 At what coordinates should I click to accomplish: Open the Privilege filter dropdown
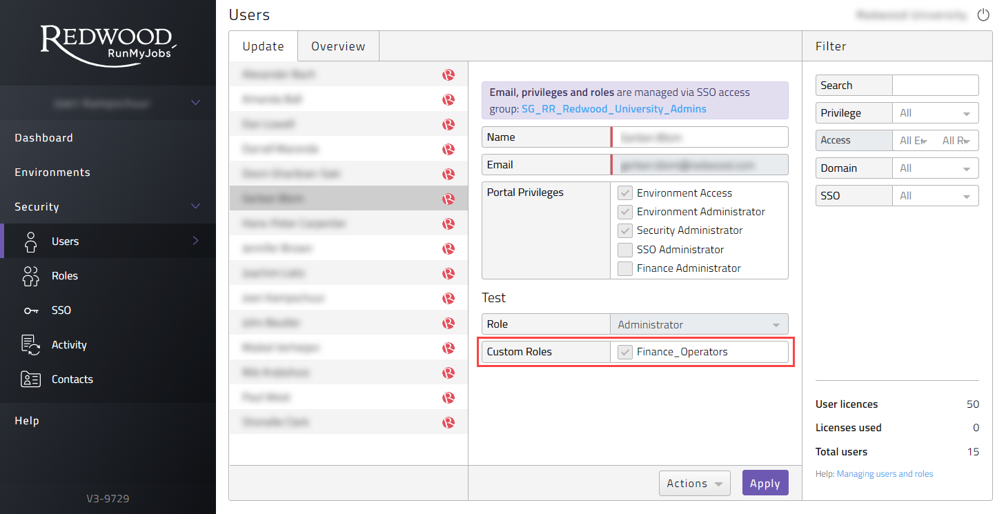coord(935,113)
